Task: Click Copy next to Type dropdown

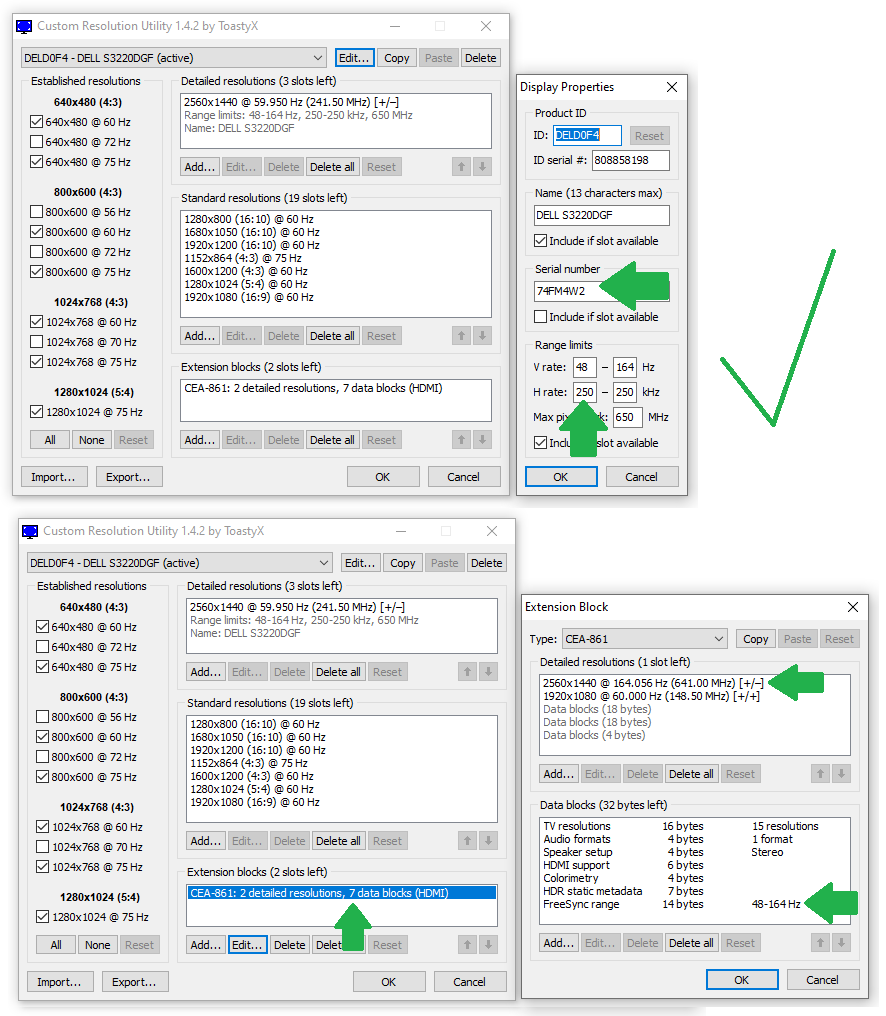Action: (x=756, y=639)
